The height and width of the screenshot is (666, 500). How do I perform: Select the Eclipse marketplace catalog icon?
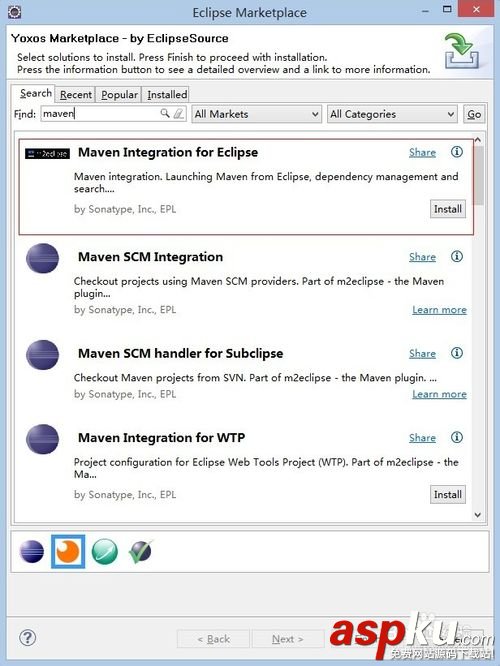tap(32, 552)
